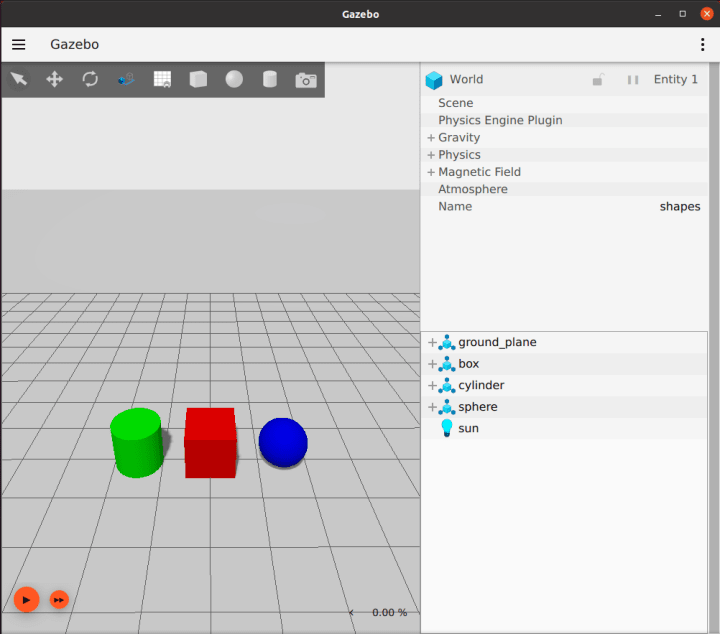Open the vertical dots plugins menu

tap(702, 44)
